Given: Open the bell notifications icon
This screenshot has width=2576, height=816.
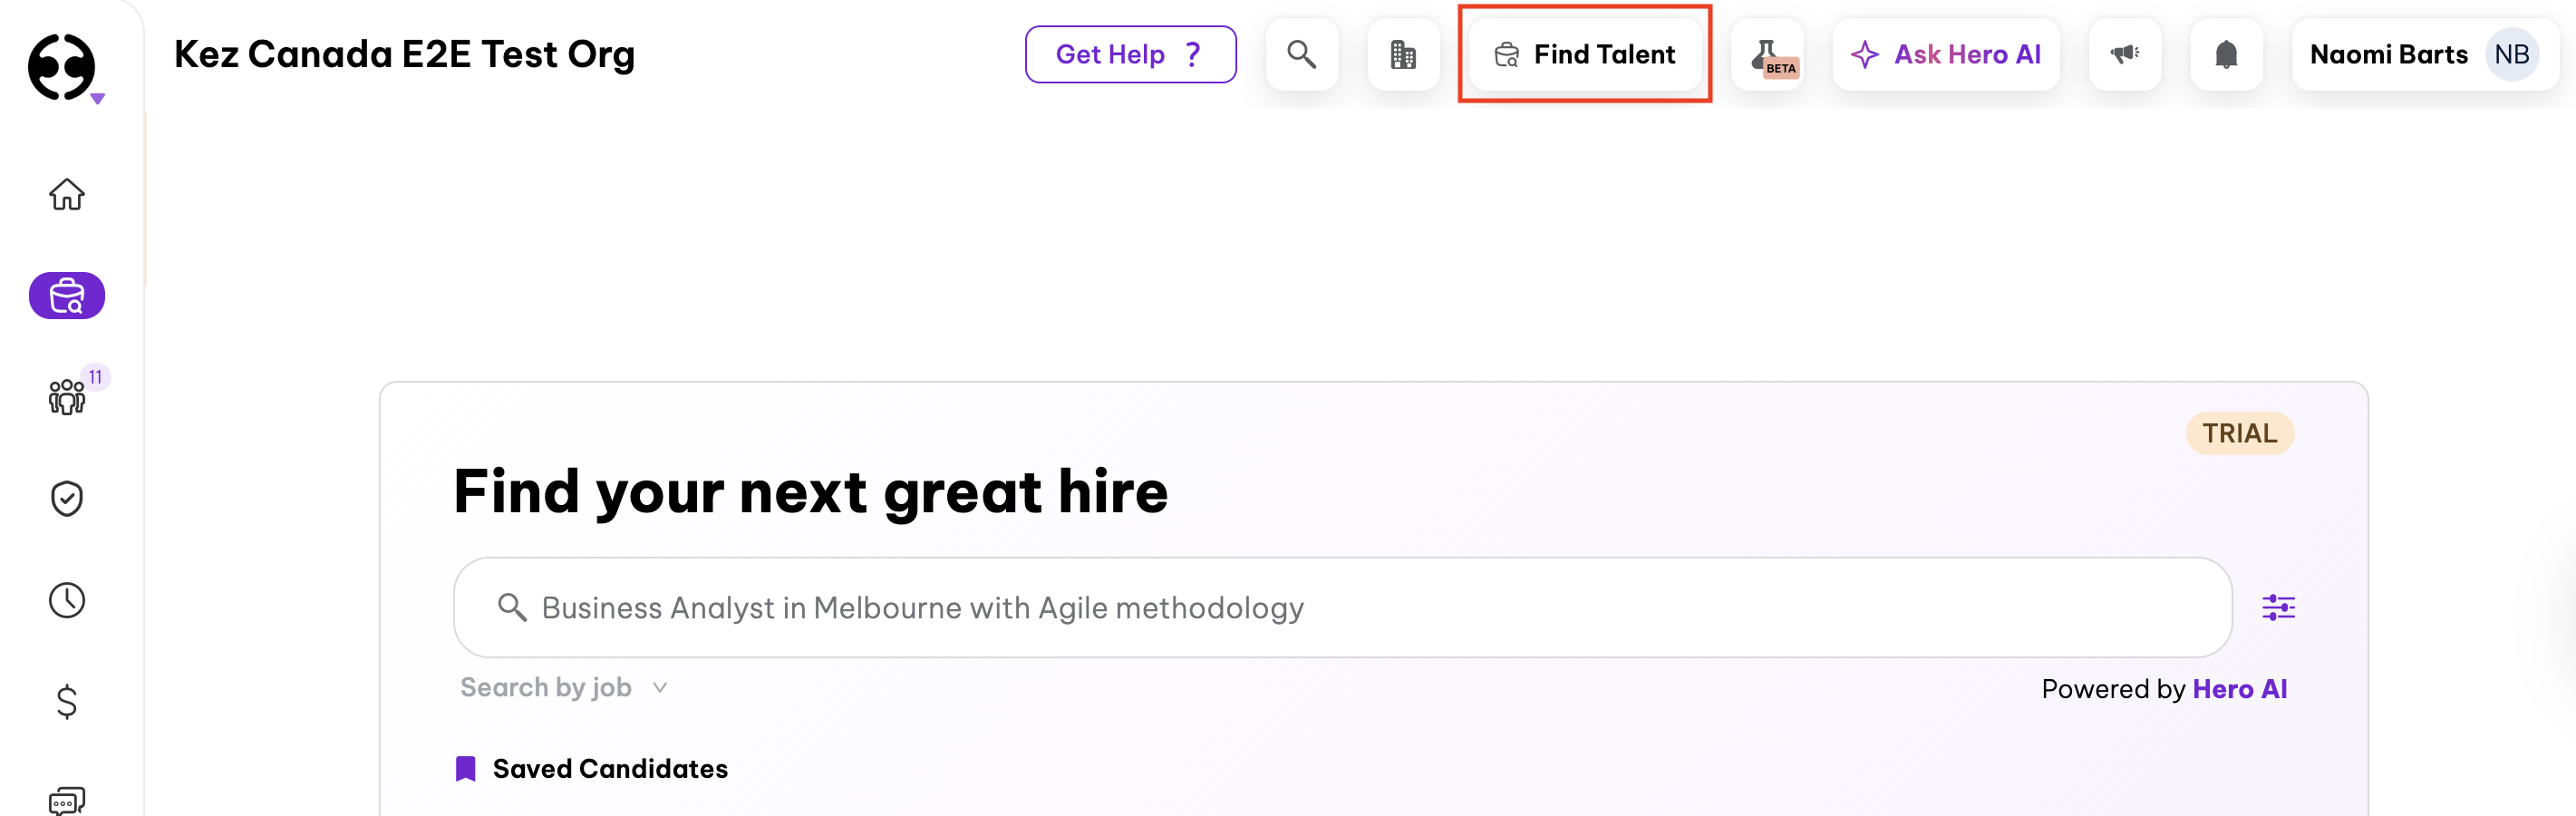Looking at the screenshot, I should [x=2227, y=54].
